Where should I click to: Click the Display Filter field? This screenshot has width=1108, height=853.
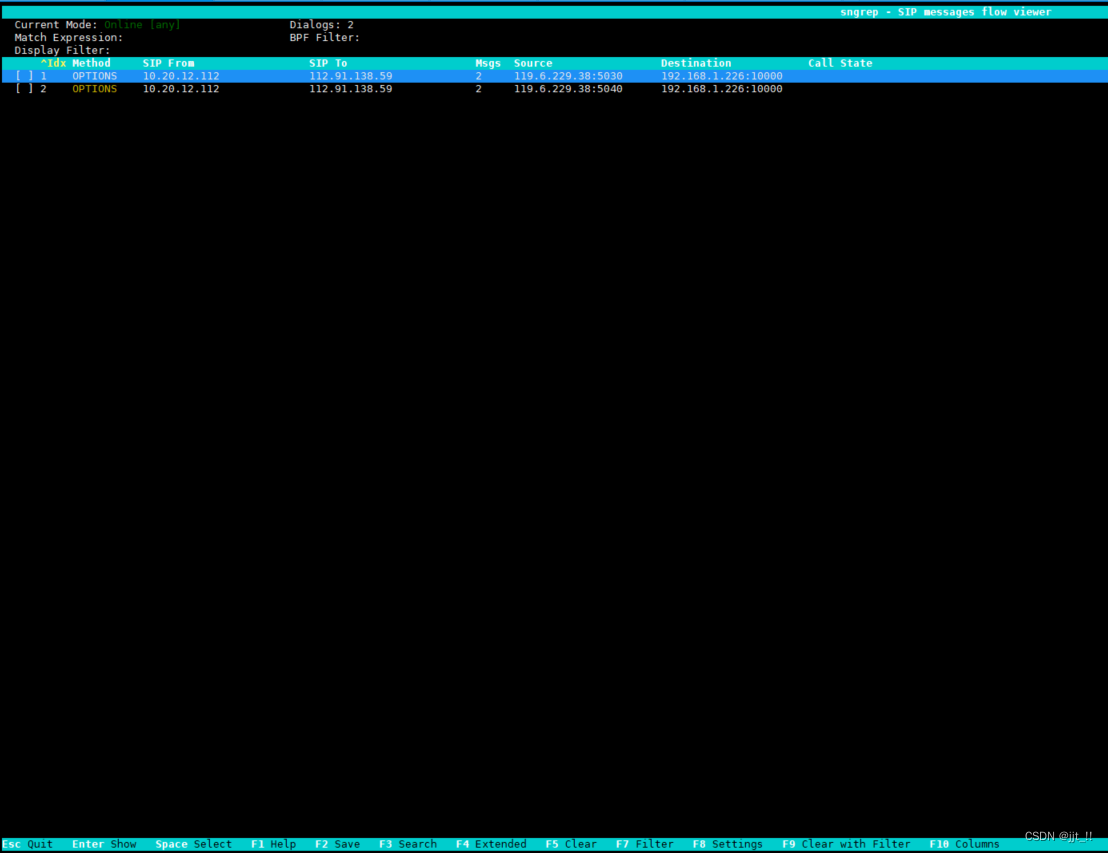[62, 50]
